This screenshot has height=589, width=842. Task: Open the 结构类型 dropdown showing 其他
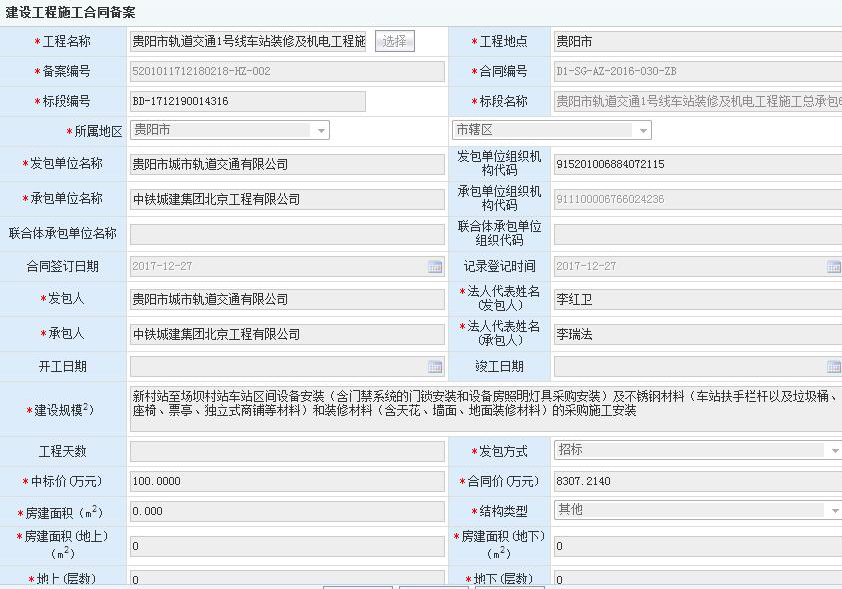point(834,510)
